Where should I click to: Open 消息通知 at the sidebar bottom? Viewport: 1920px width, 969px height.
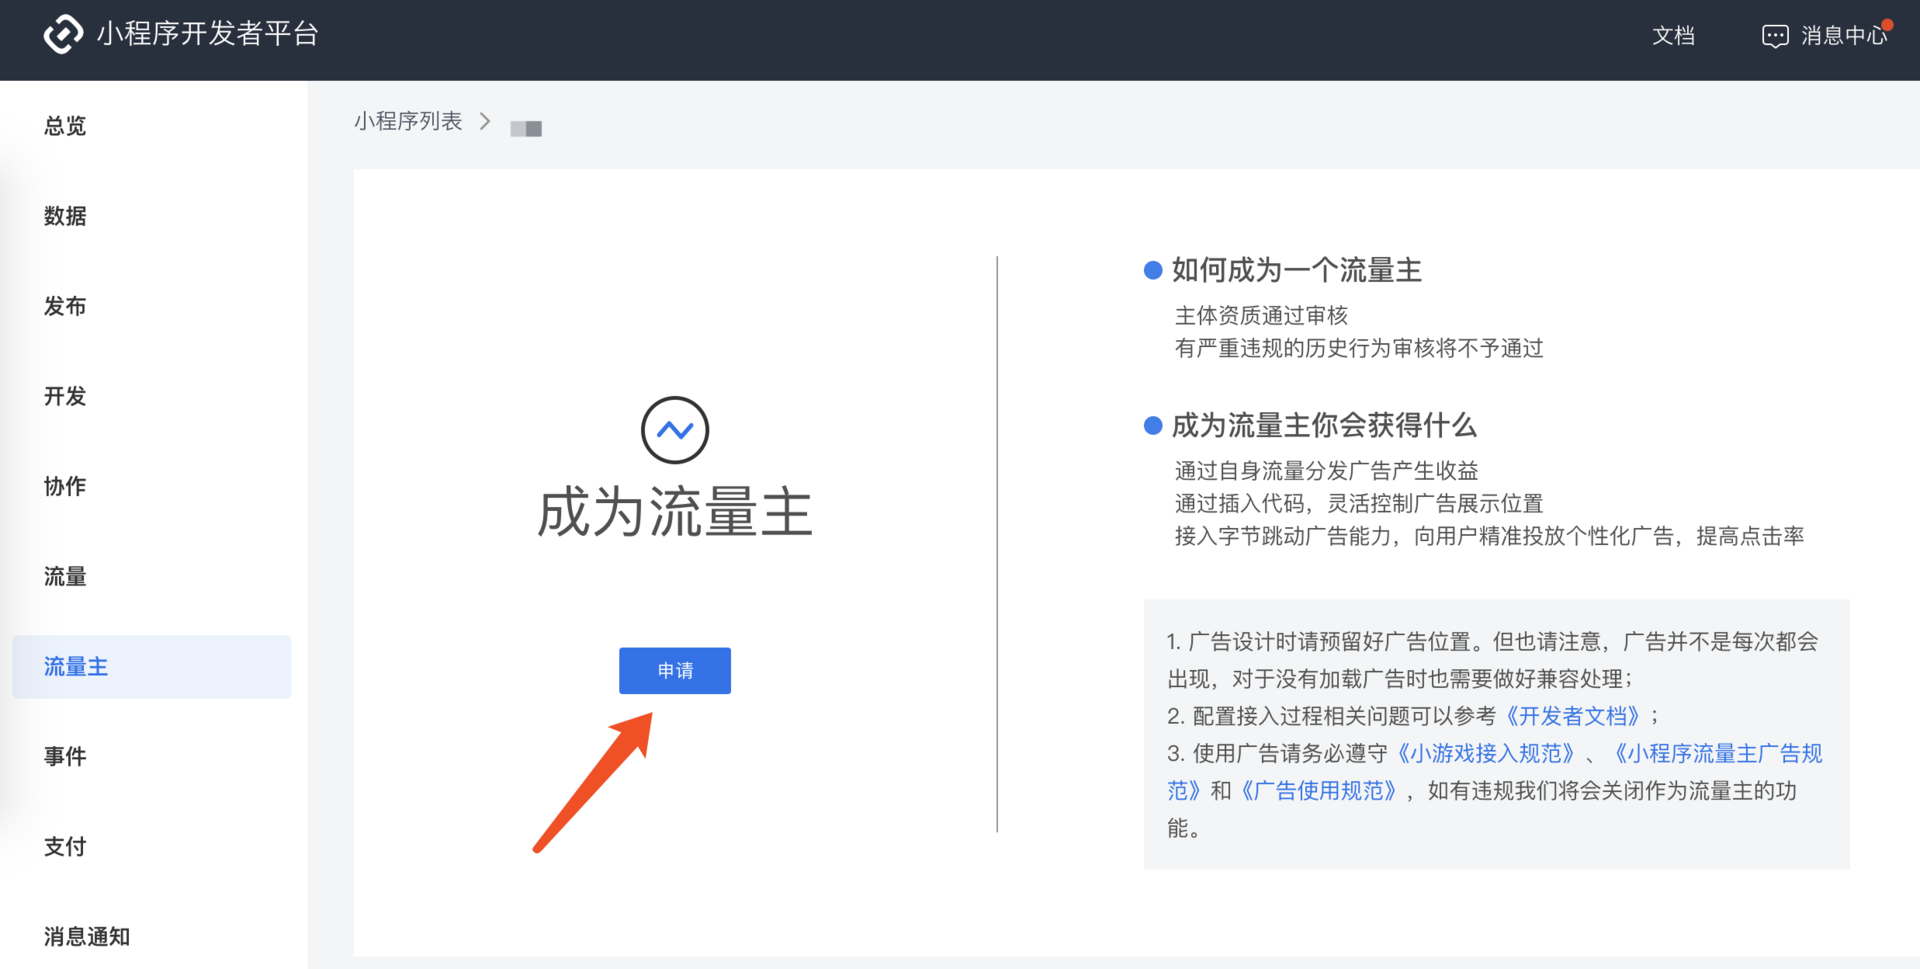point(87,936)
